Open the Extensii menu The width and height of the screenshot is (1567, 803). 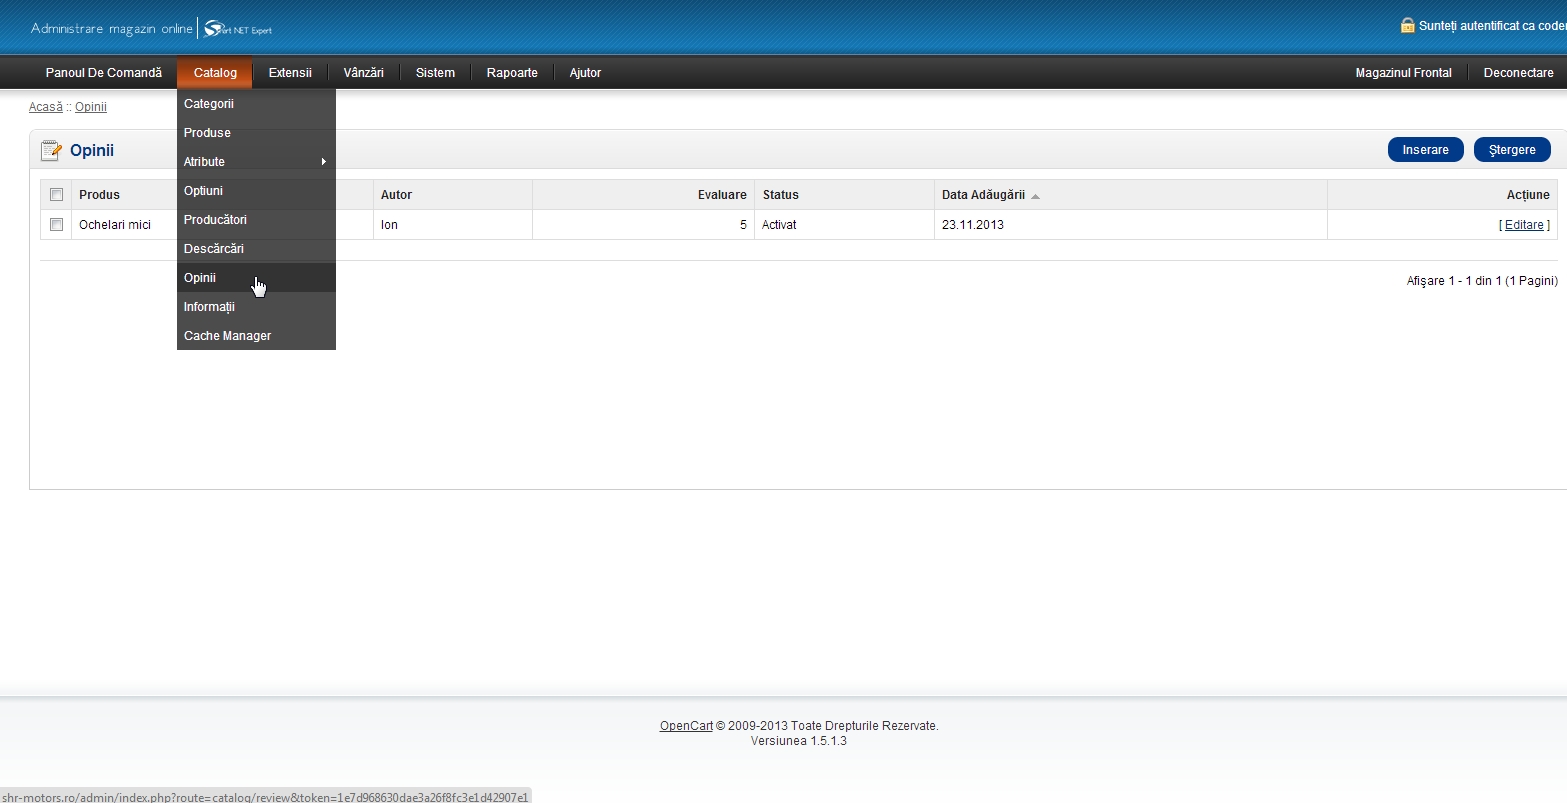point(290,73)
